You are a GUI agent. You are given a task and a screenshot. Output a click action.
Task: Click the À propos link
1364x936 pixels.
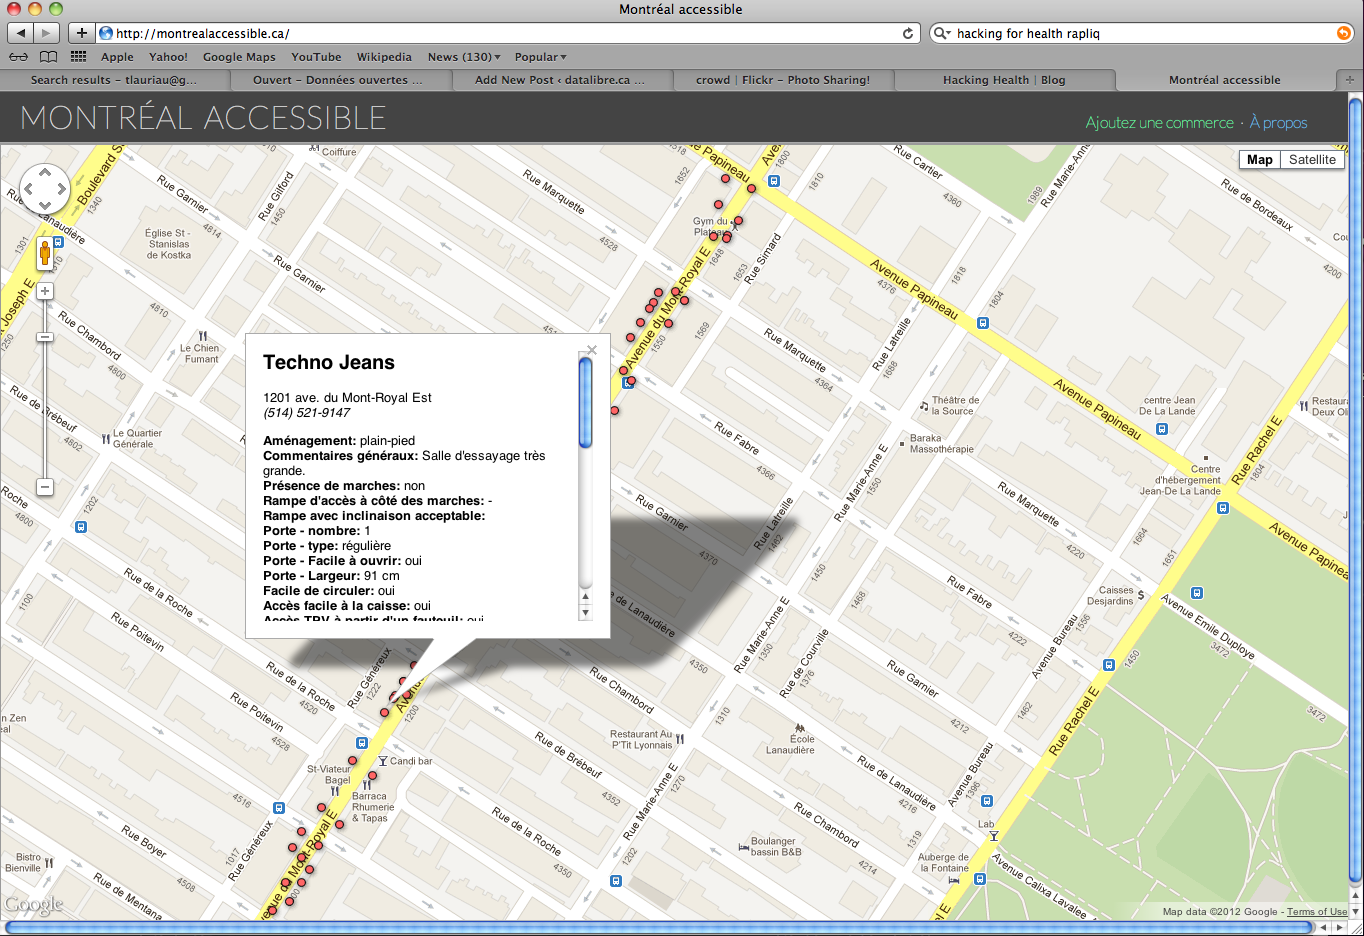click(1279, 123)
